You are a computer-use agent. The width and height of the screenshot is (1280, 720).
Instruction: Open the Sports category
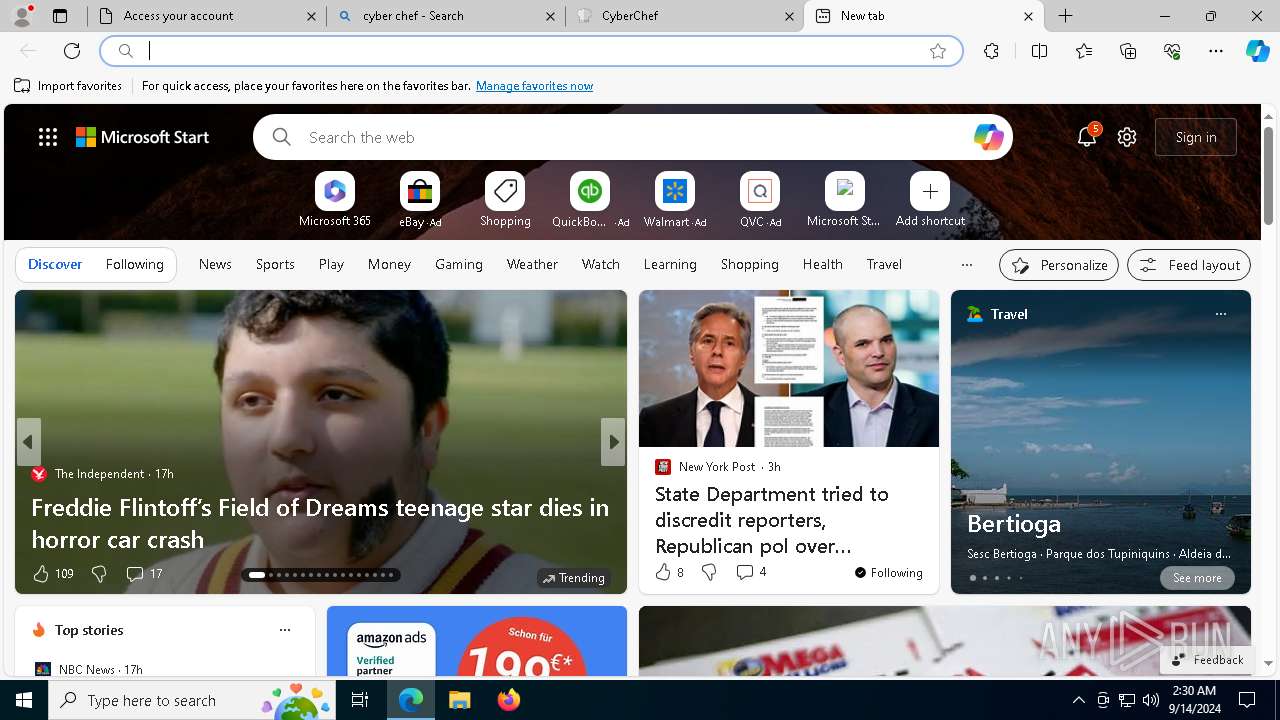[275, 264]
